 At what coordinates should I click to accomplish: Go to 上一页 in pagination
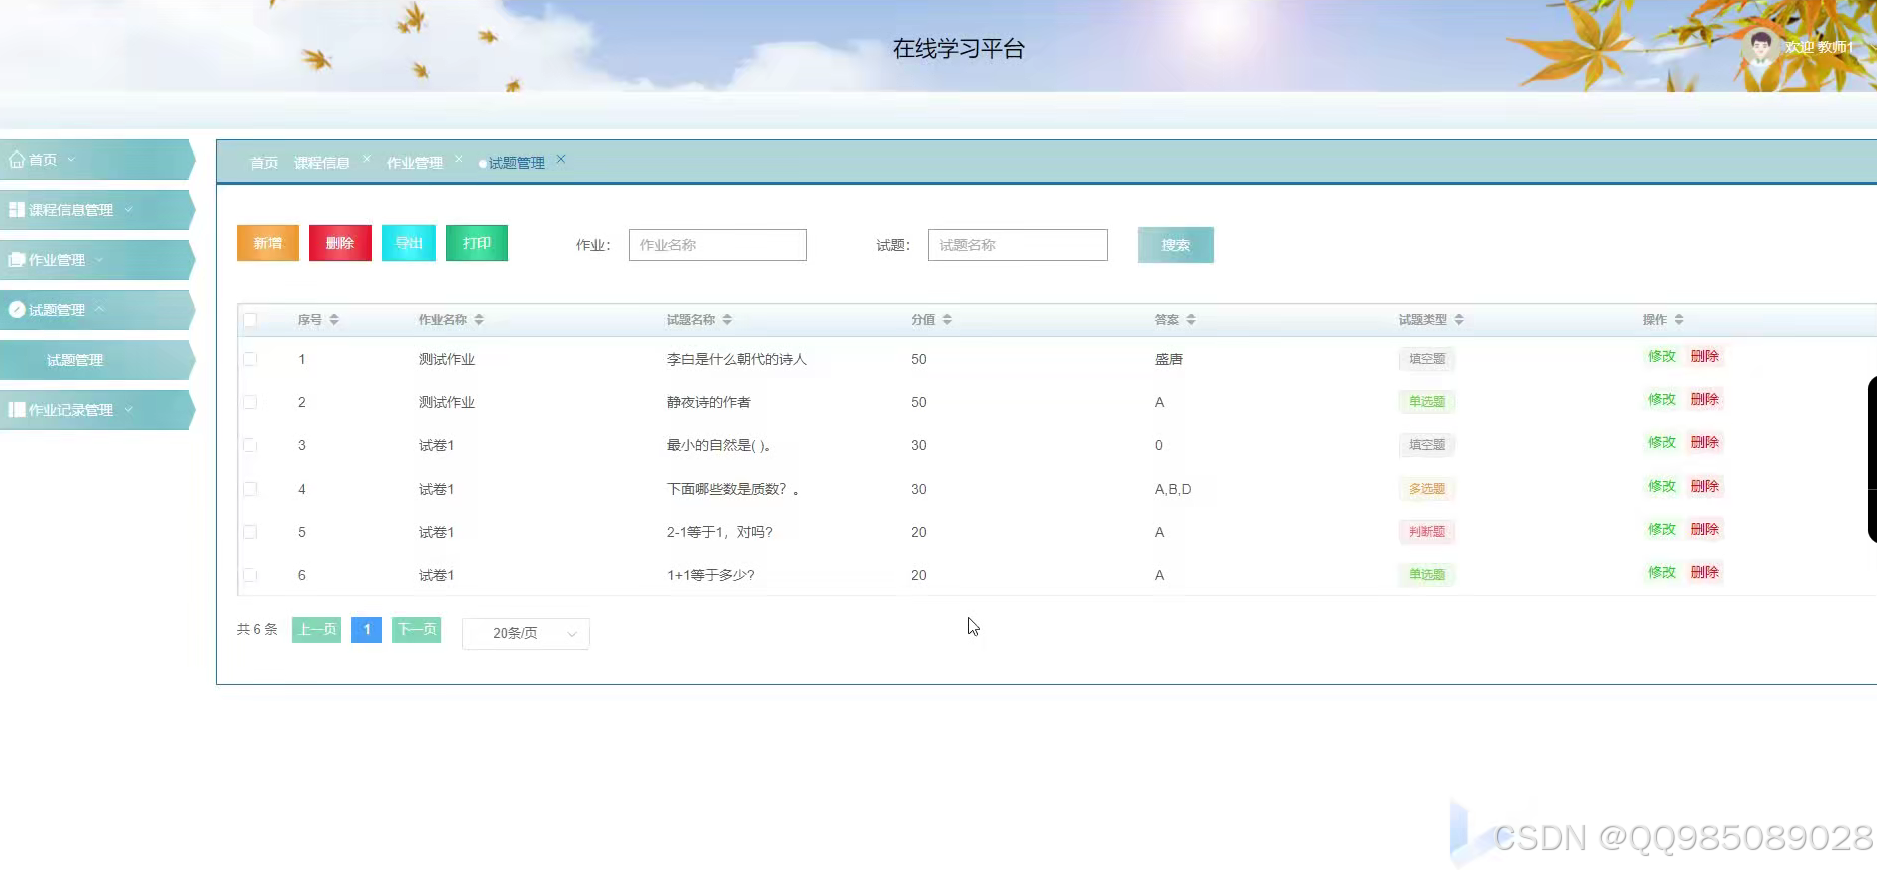[x=317, y=630]
